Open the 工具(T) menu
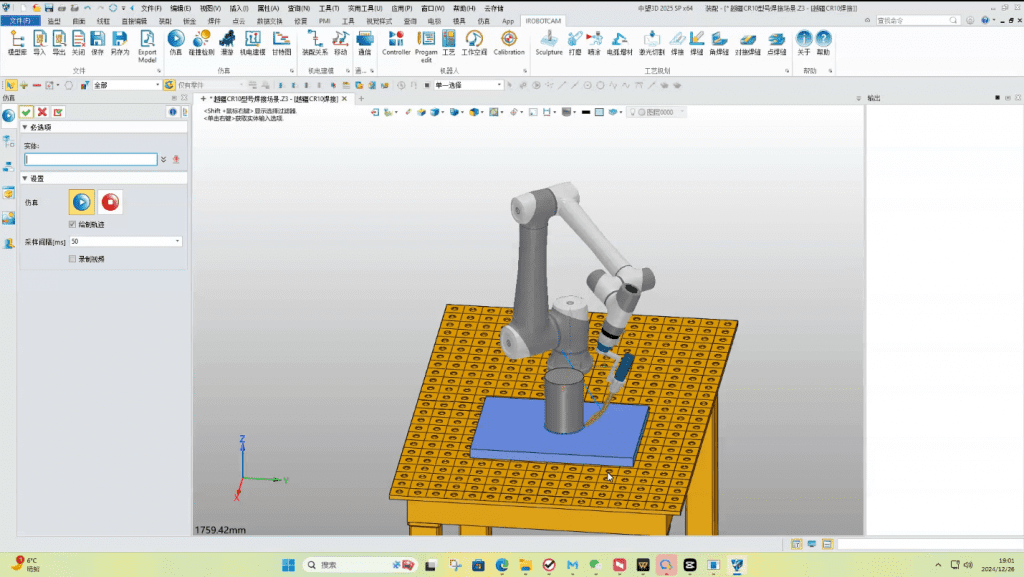 coord(329,8)
